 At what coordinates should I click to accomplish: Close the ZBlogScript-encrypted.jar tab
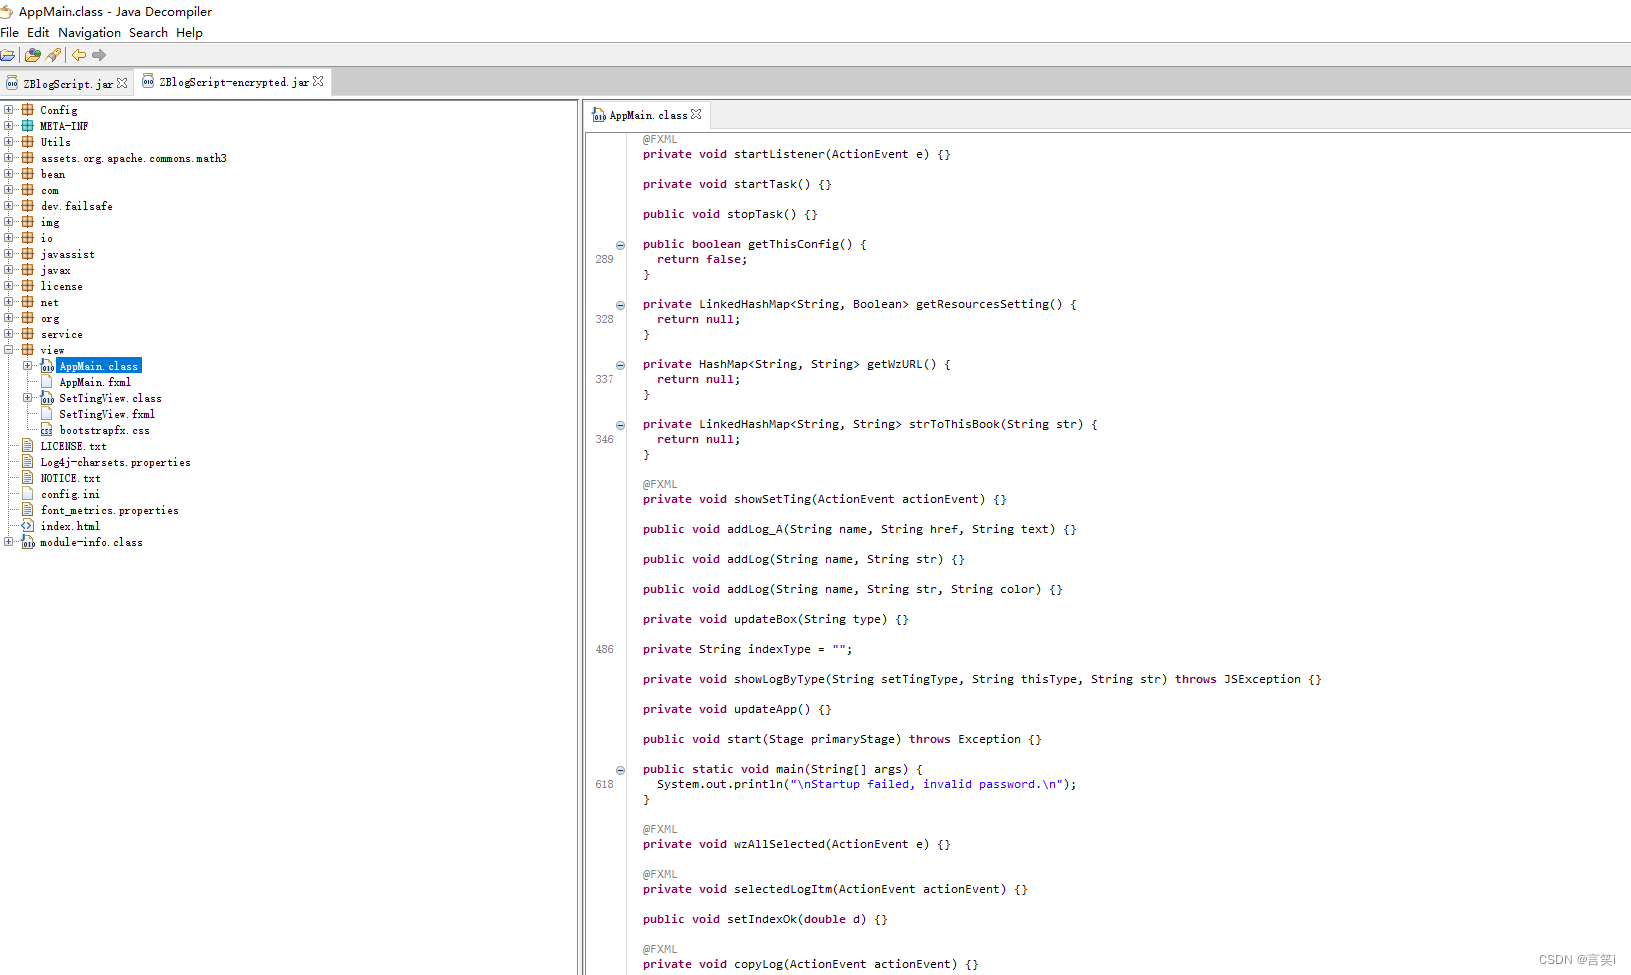[x=318, y=81]
